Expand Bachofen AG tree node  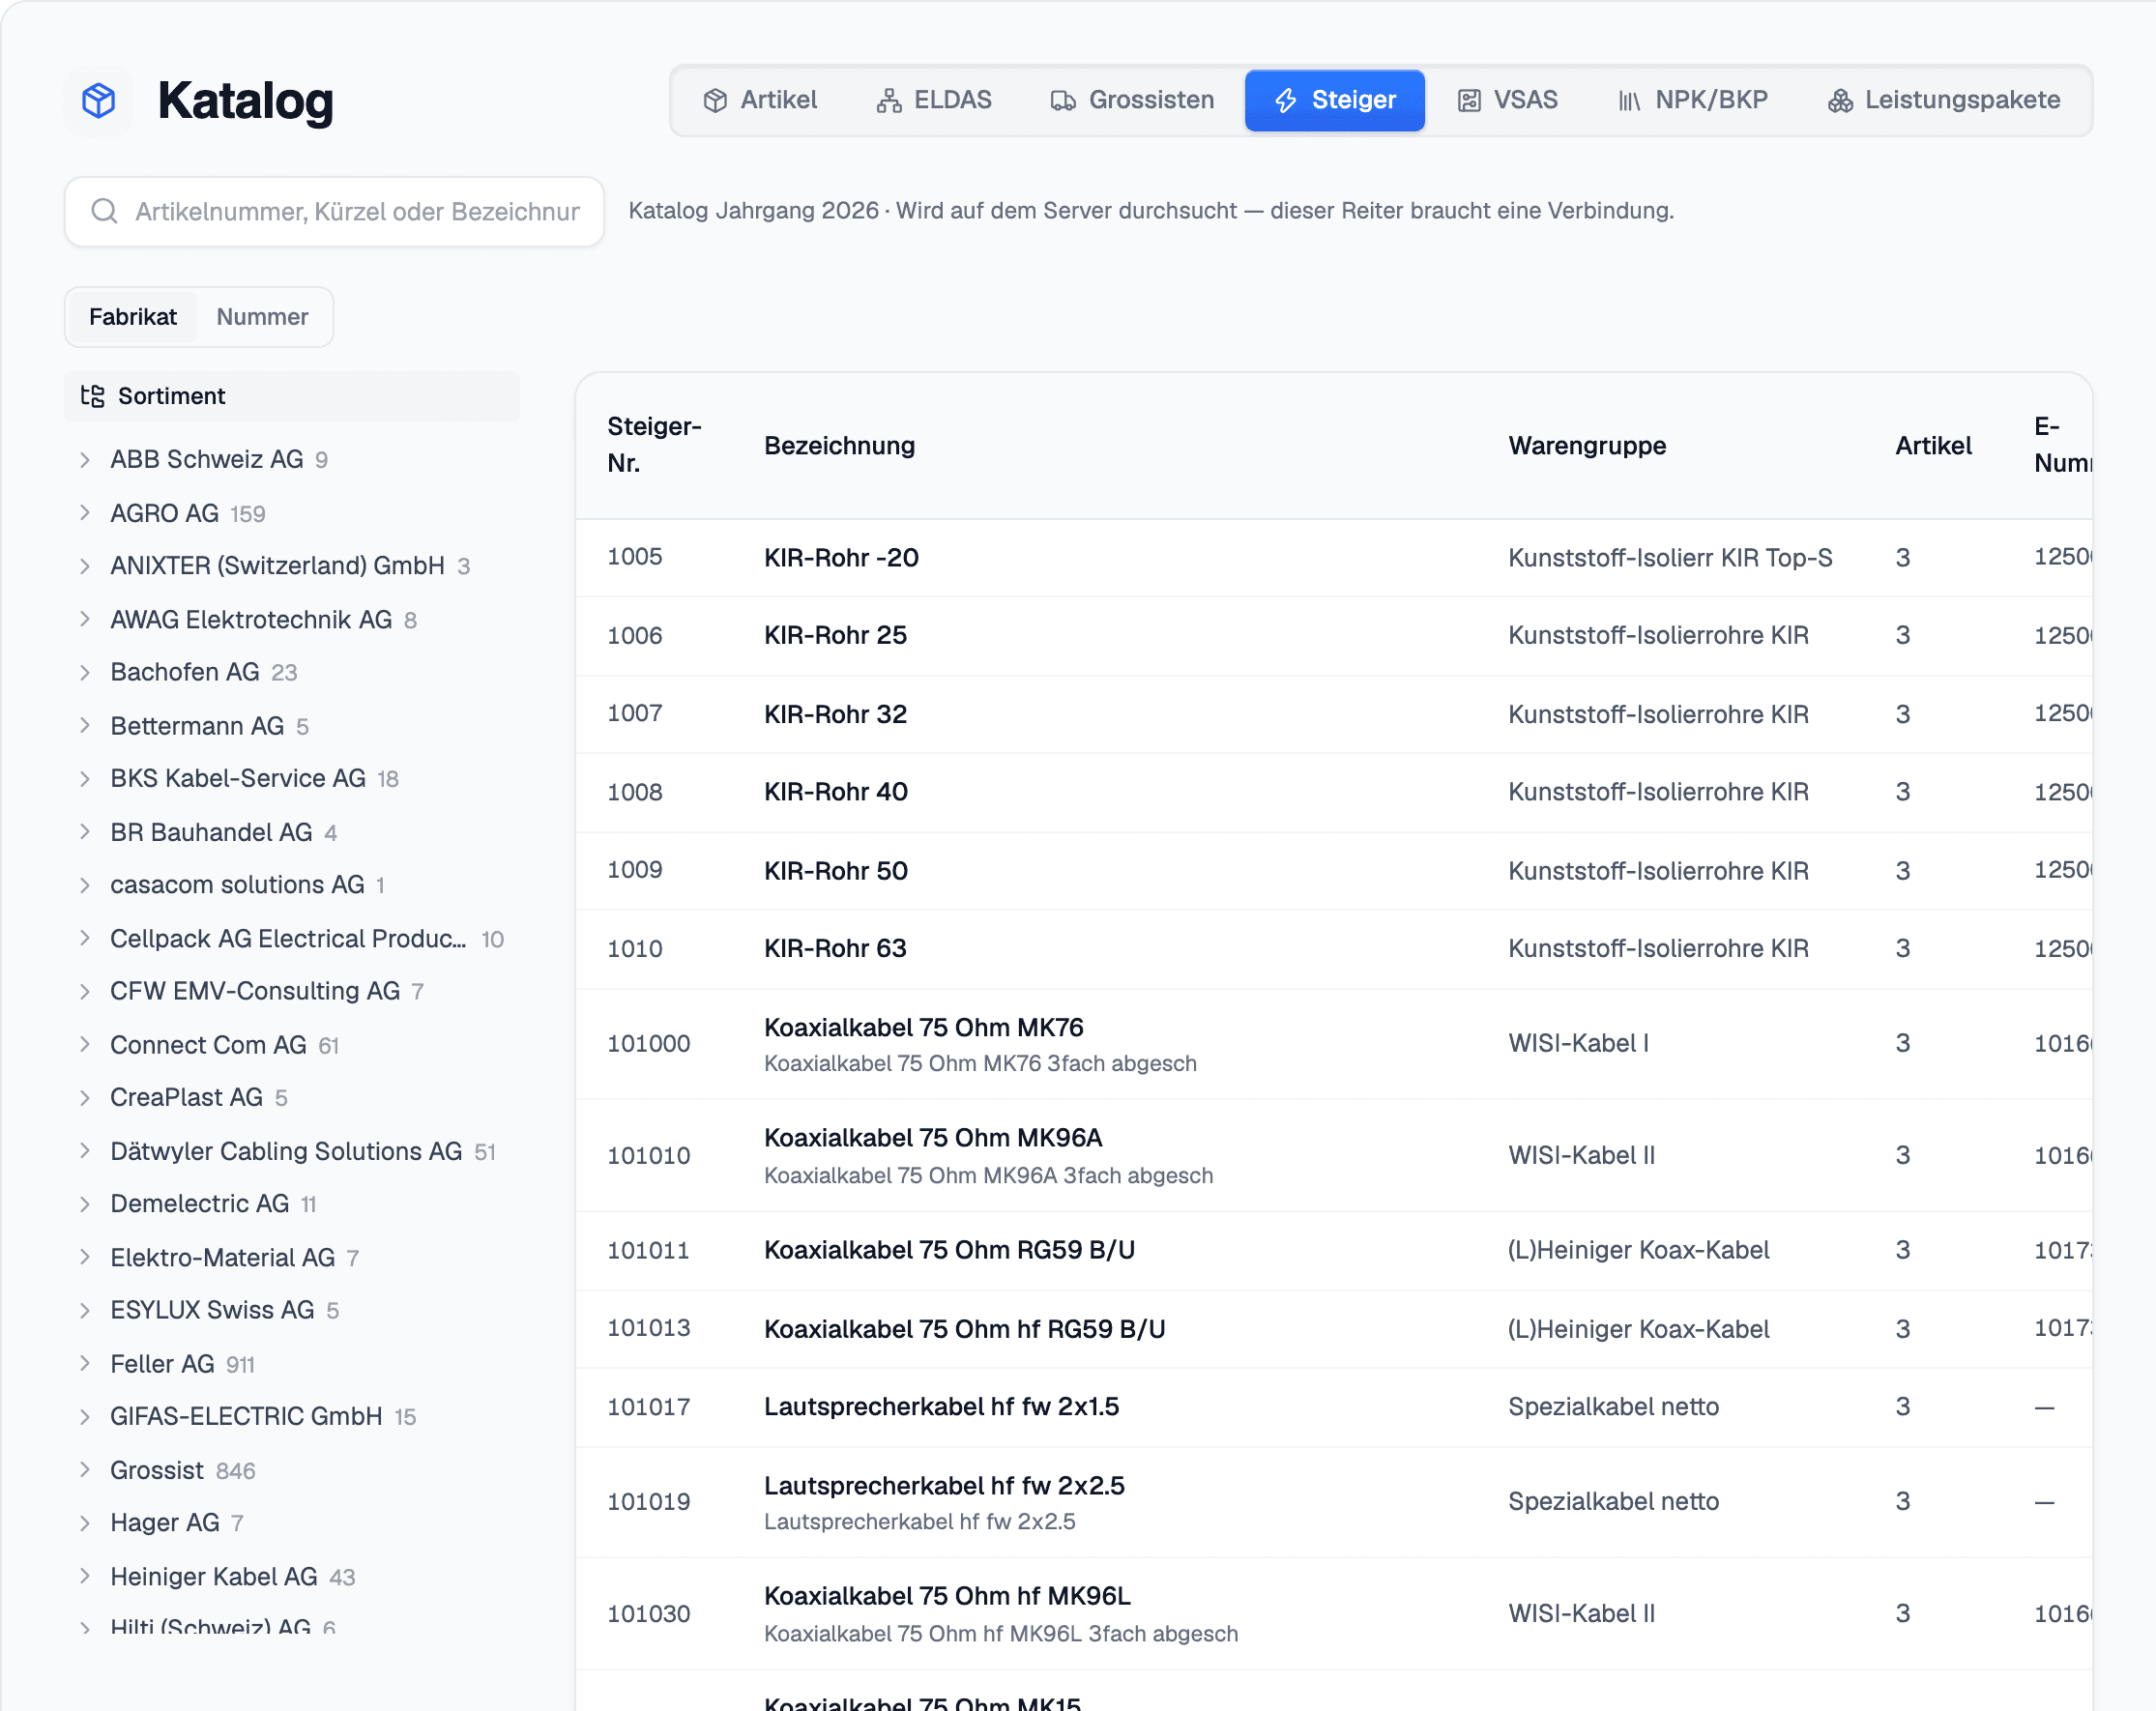tap(85, 673)
